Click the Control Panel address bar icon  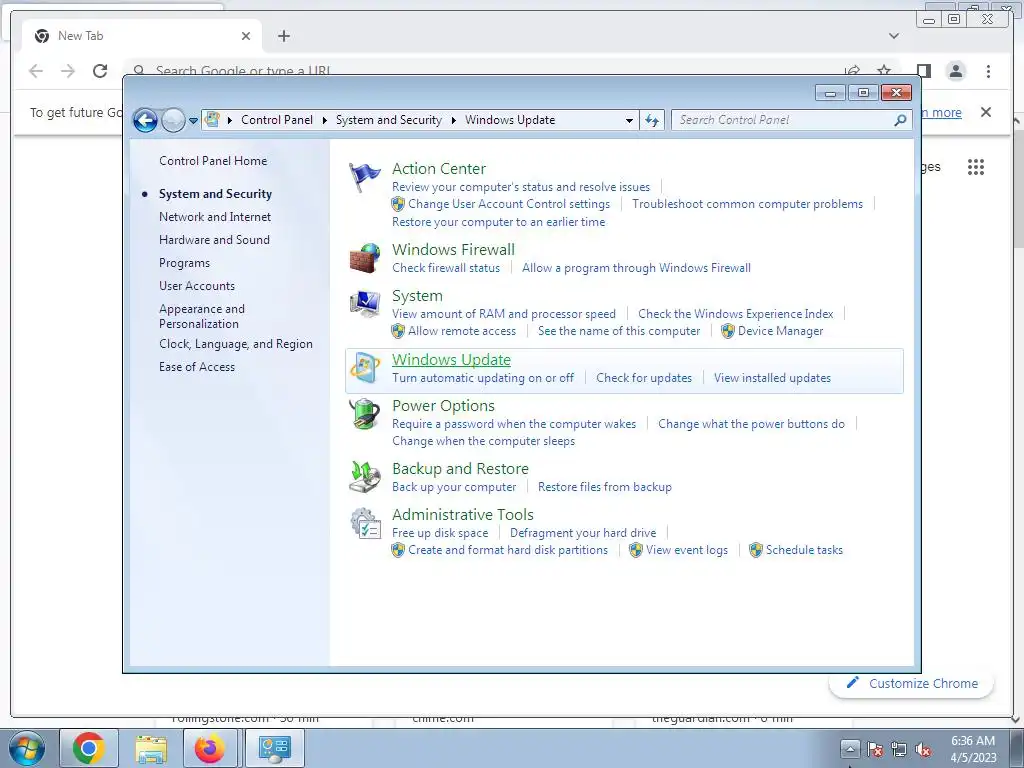212,120
